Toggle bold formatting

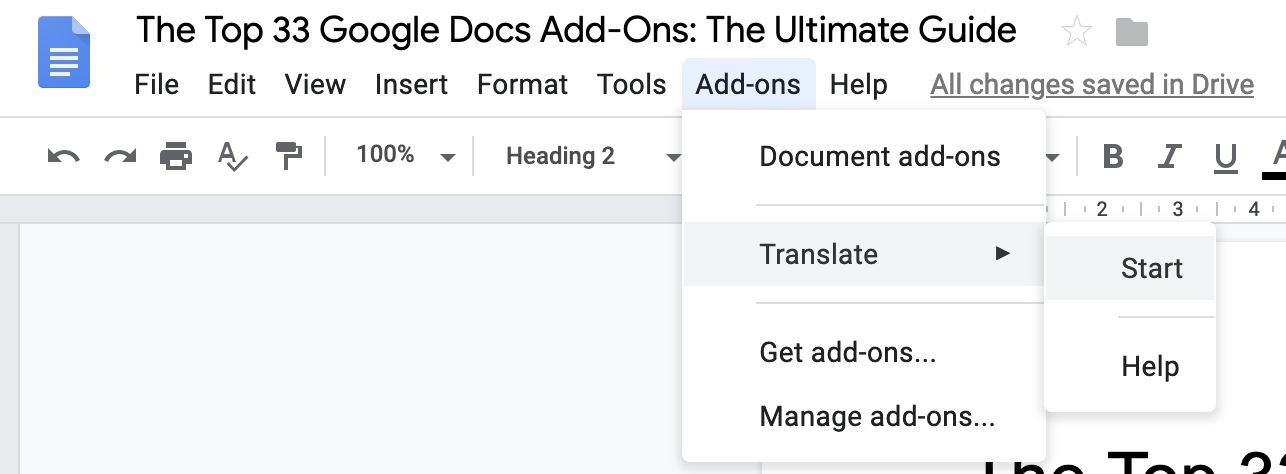(x=1112, y=157)
